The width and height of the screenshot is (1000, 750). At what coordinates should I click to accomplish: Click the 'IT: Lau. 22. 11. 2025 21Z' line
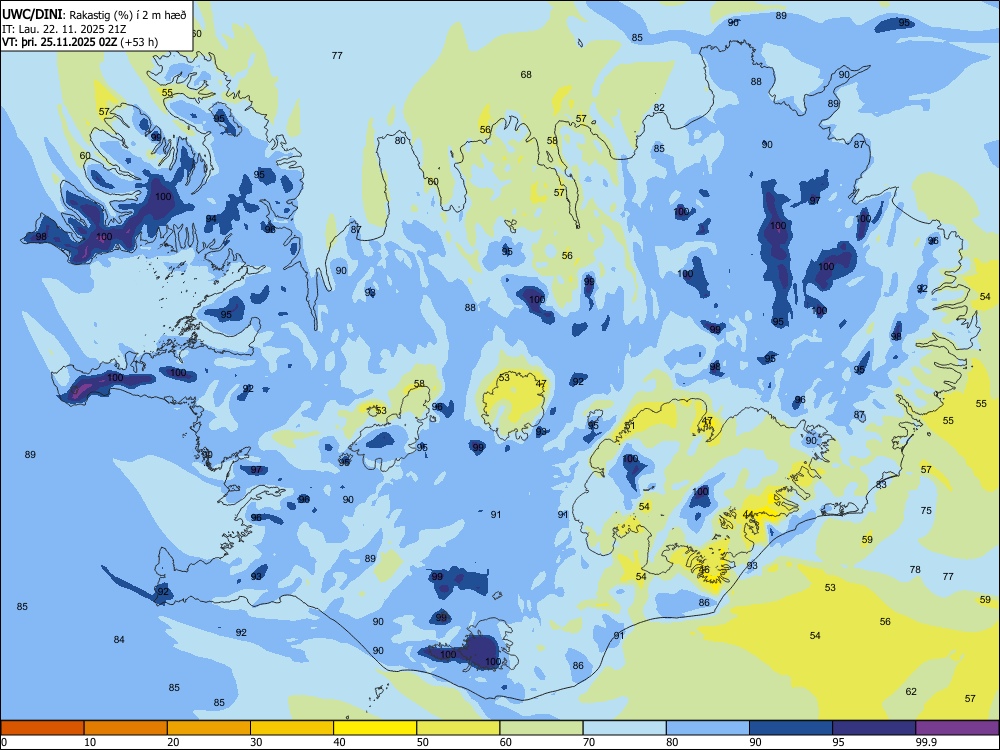pos(64,29)
